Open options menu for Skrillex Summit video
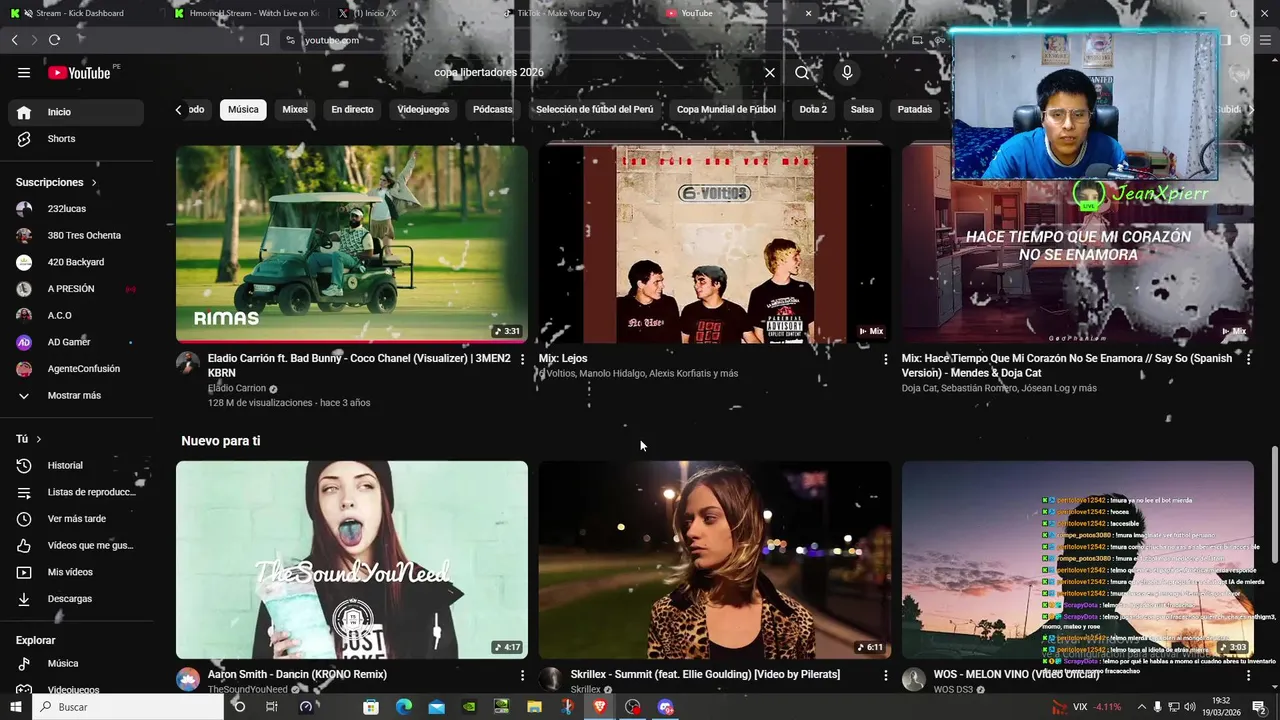1280x720 pixels. click(885, 675)
